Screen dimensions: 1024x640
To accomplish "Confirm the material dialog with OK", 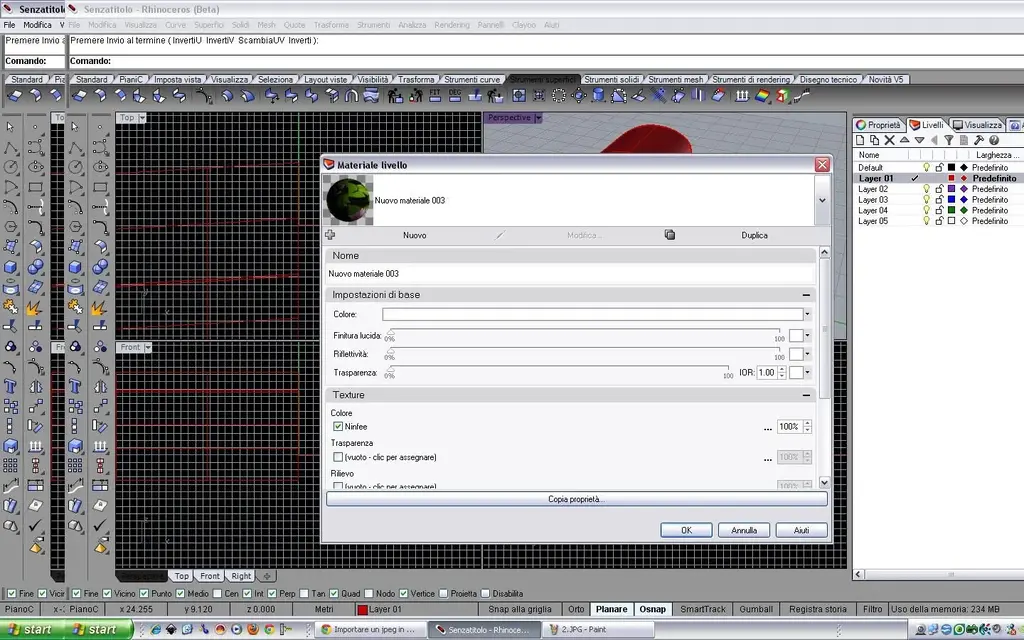I will point(686,530).
